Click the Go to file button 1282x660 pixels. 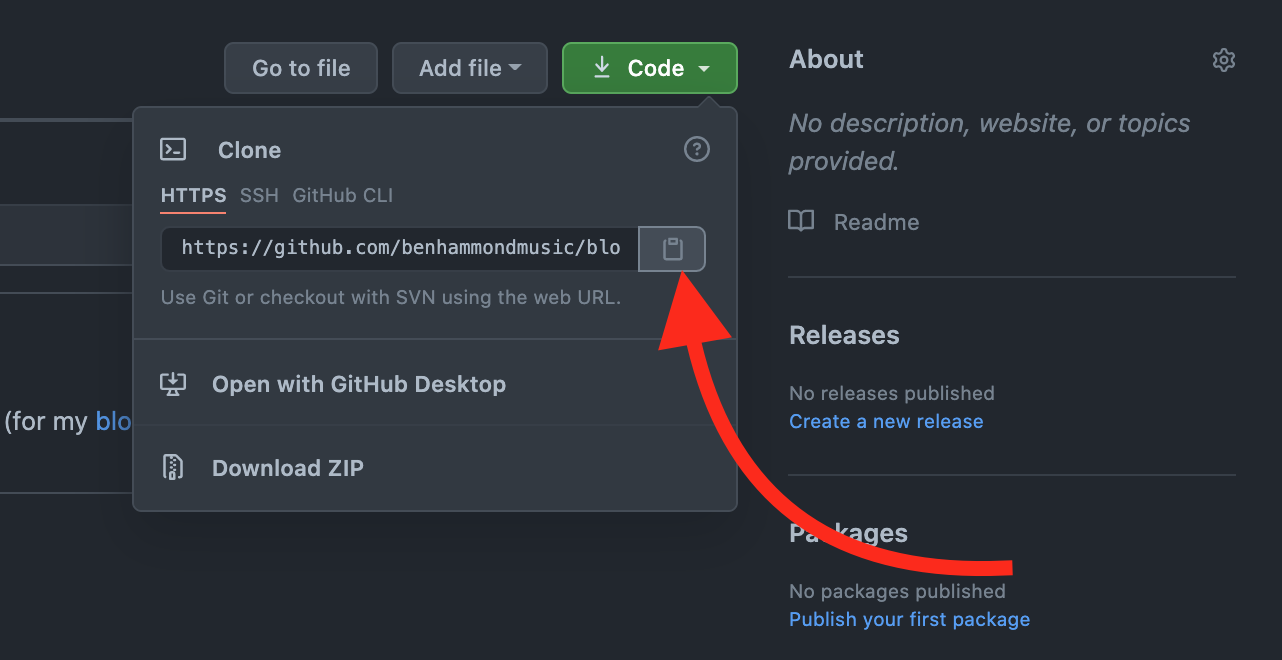tap(301, 68)
